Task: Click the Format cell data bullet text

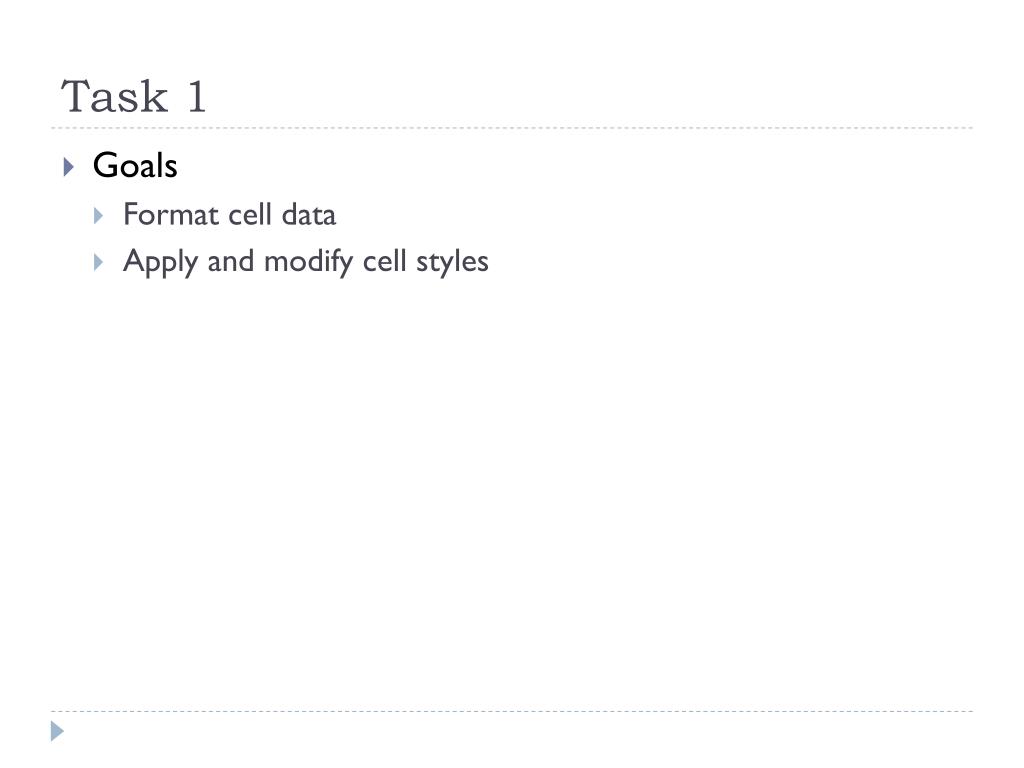Action: click(229, 214)
